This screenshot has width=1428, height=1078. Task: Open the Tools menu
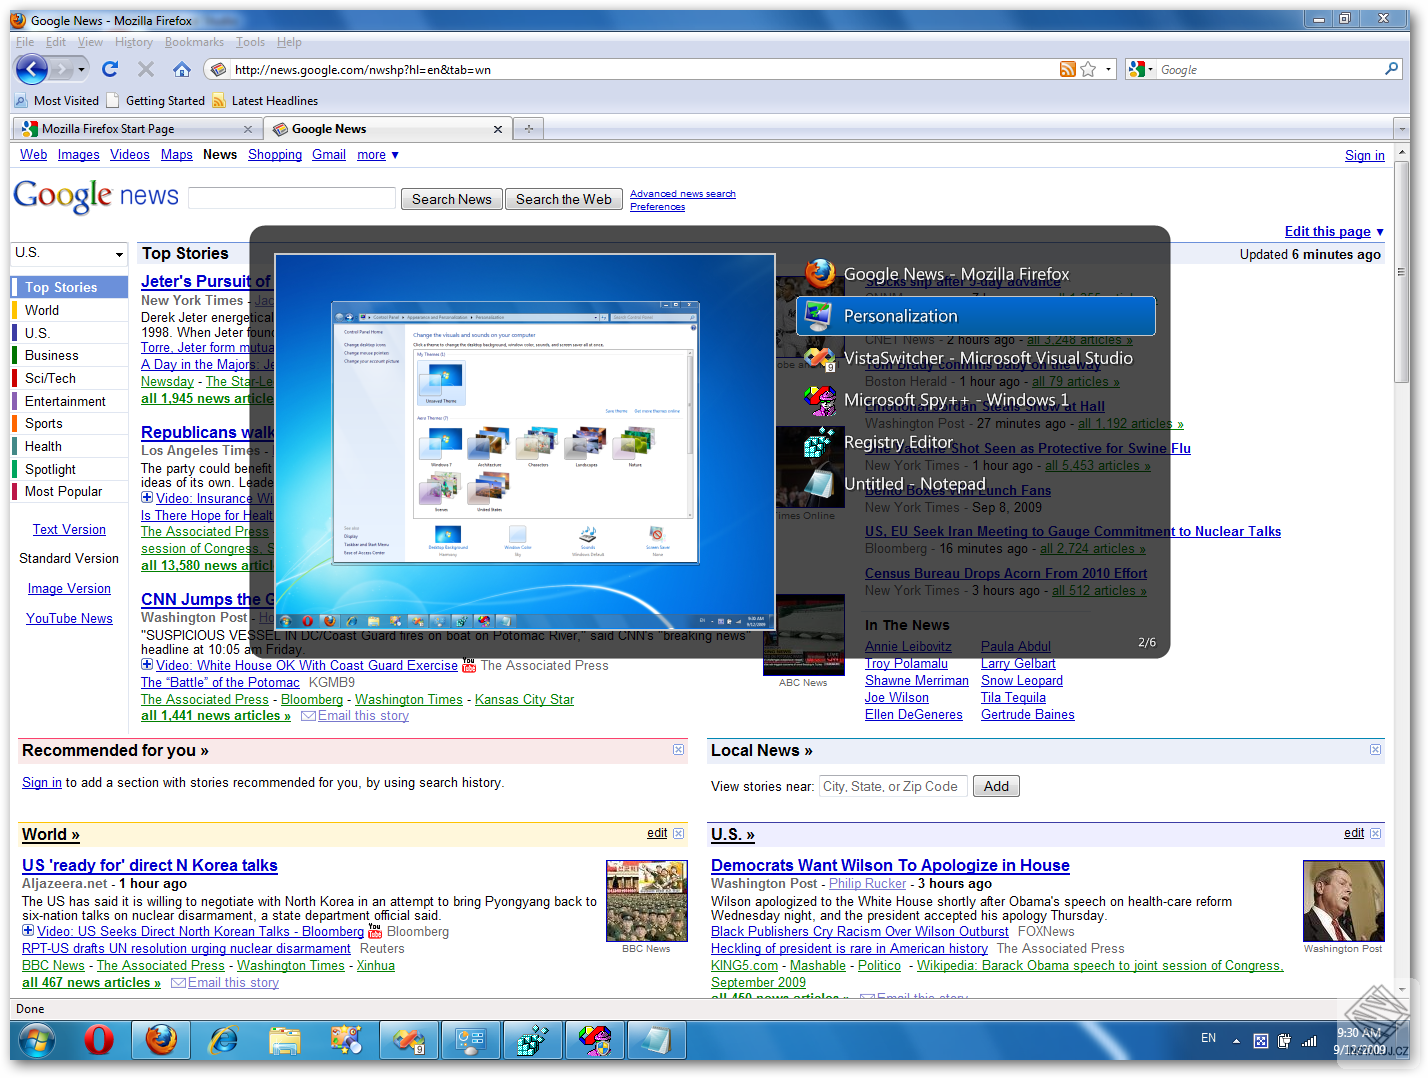pos(250,42)
